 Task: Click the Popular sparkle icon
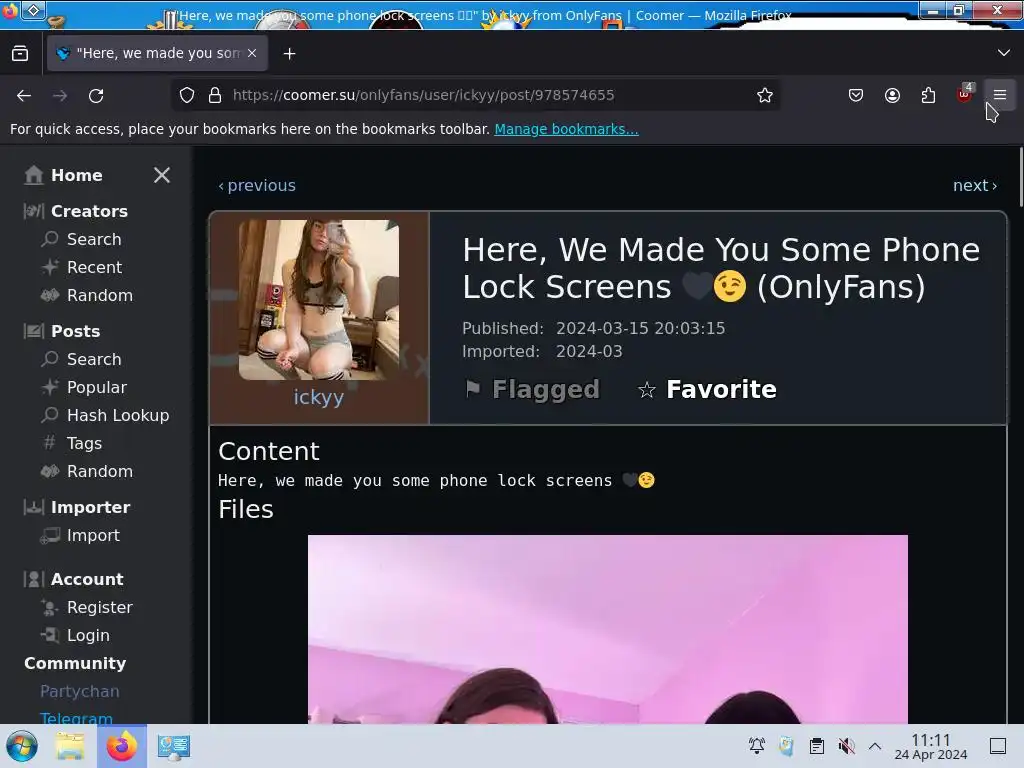click(x=50, y=387)
